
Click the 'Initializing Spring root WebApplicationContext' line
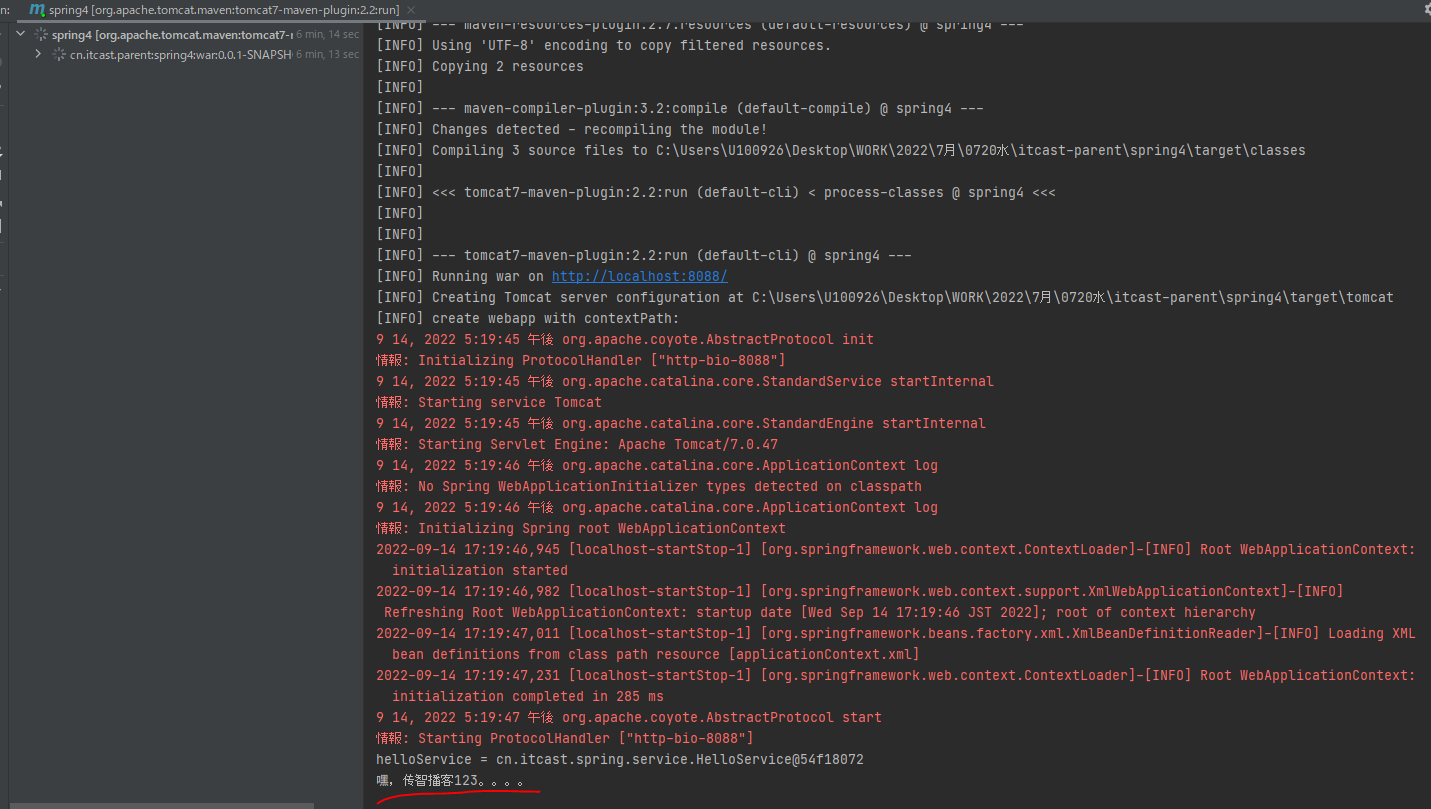point(580,528)
